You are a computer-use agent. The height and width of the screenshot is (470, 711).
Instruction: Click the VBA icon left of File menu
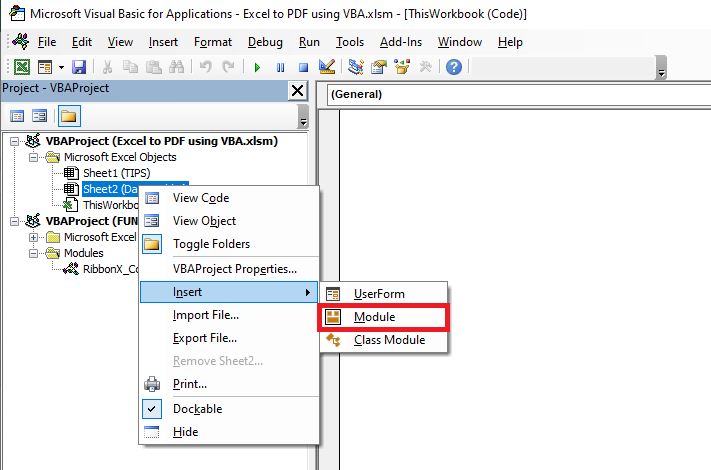click(x=21, y=42)
